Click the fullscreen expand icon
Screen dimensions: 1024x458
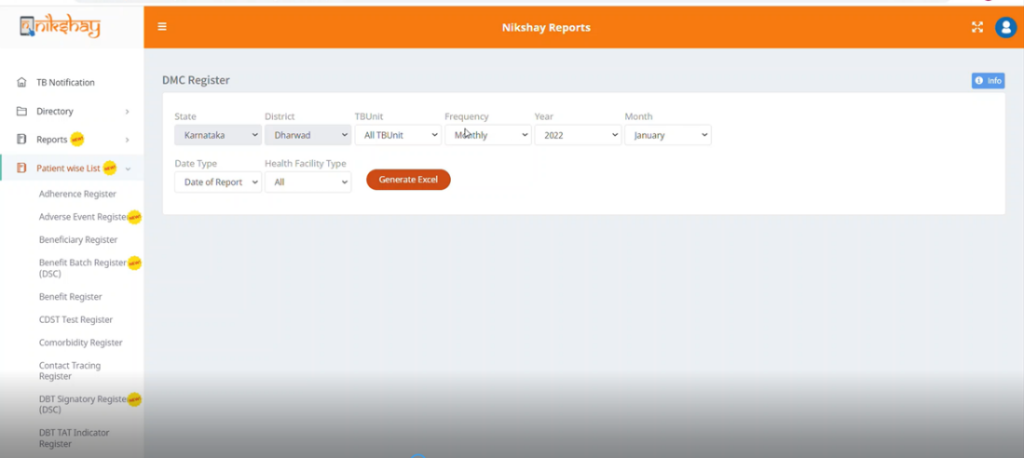click(x=977, y=27)
